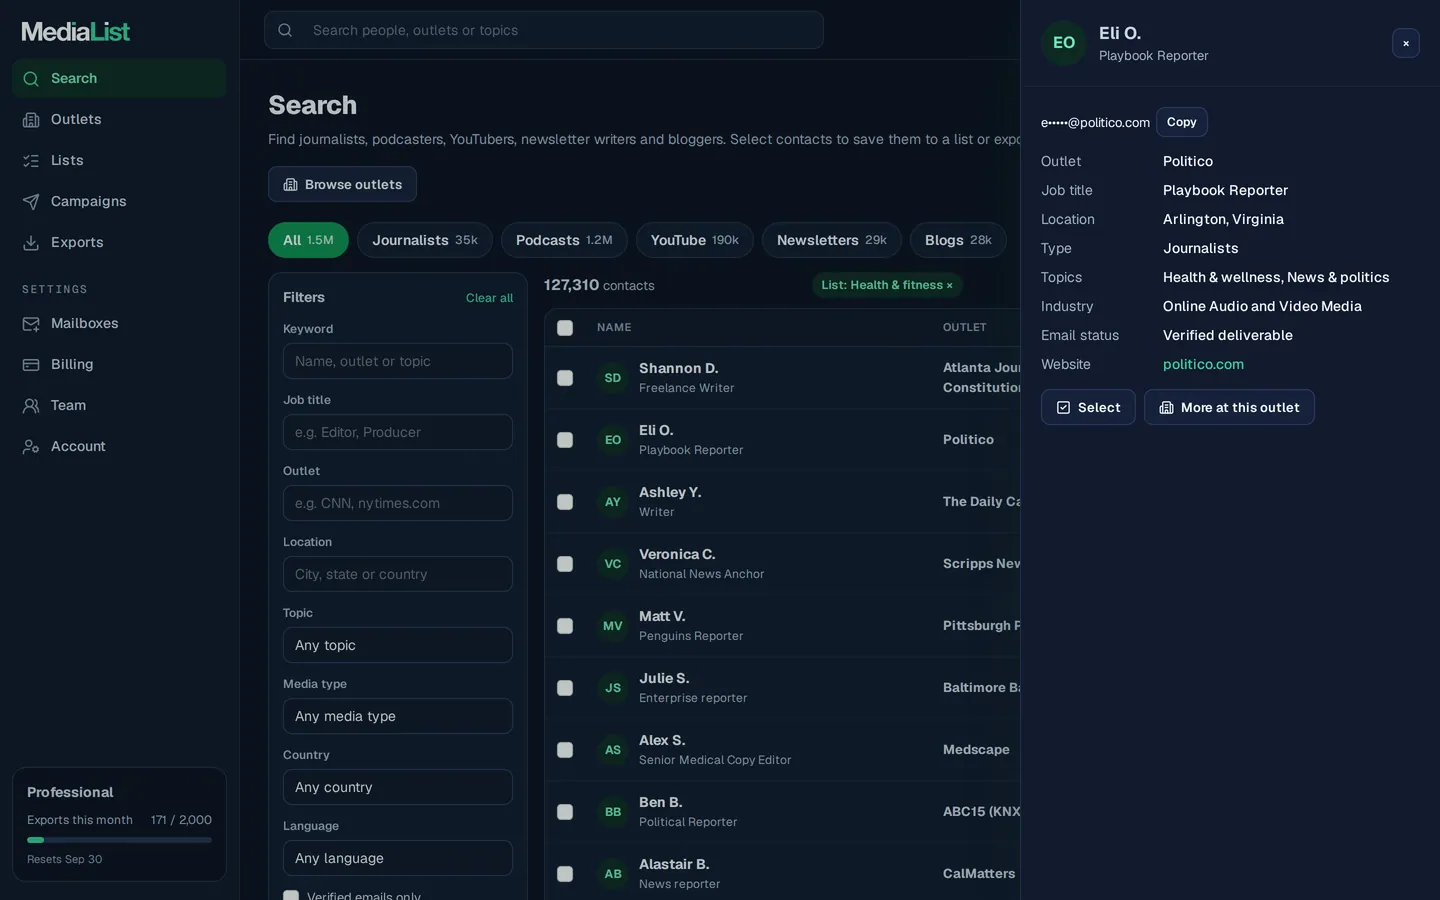This screenshot has width=1440, height=900.
Task: Clear all filters
Action: coord(489,298)
